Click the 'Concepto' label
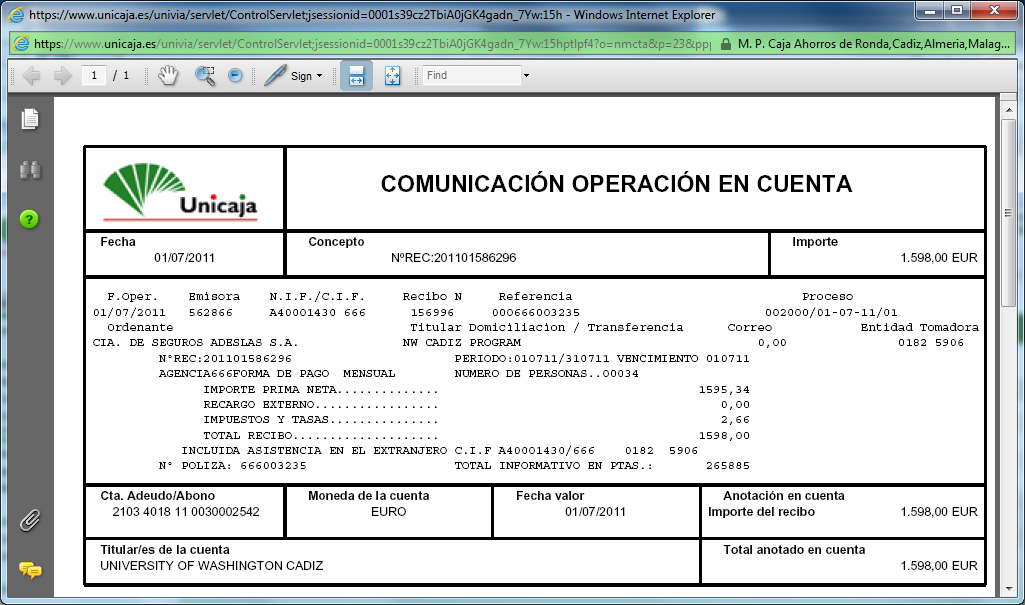The height and width of the screenshot is (605, 1025). (336, 242)
